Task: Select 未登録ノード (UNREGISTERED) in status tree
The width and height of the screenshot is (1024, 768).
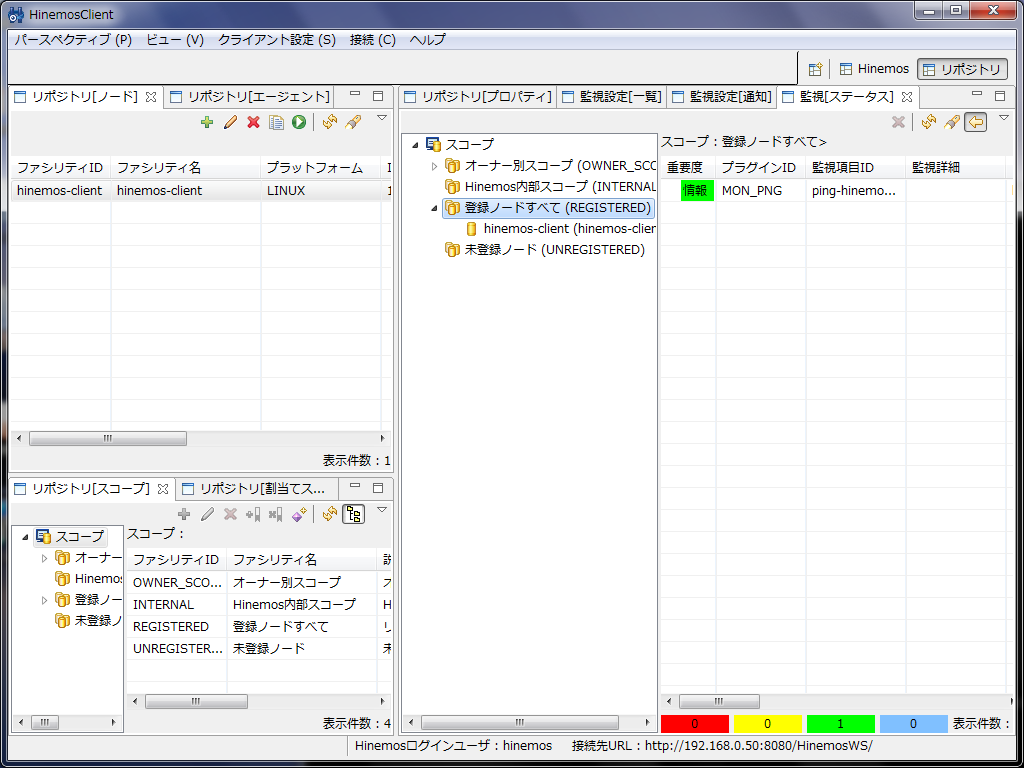Action: pyautogui.click(x=544, y=250)
